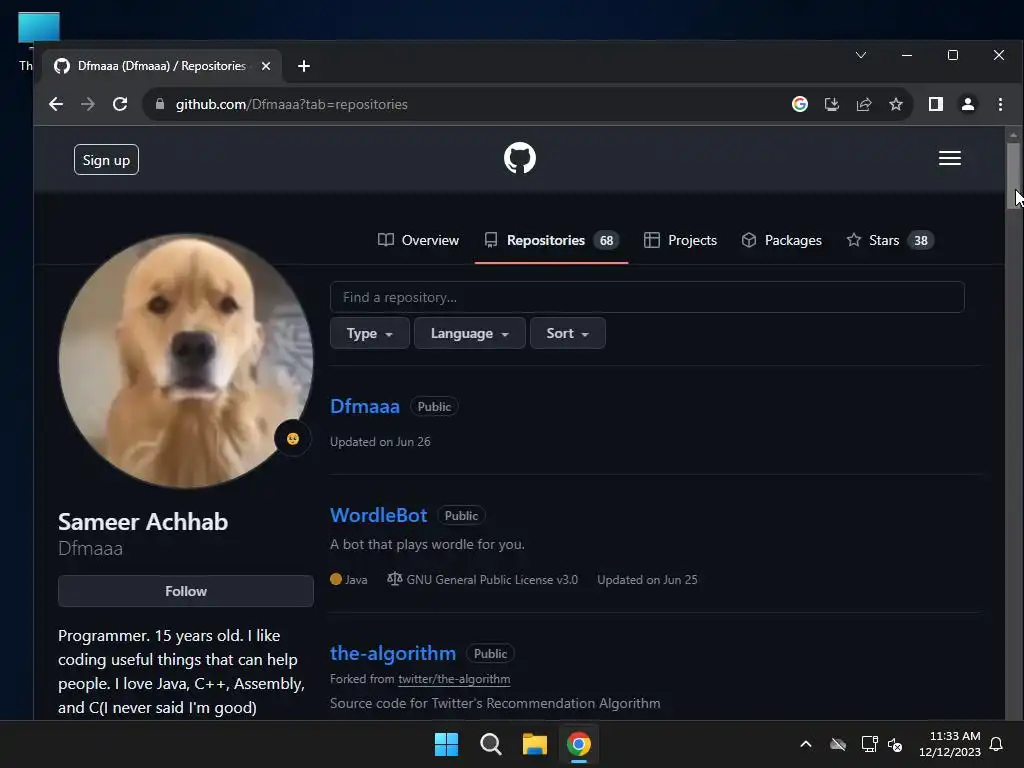Image resolution: width=1024 pixels, height=768 pixels.
Task: Toggle the Chrome side panel
Action: (x=935, y=104)
